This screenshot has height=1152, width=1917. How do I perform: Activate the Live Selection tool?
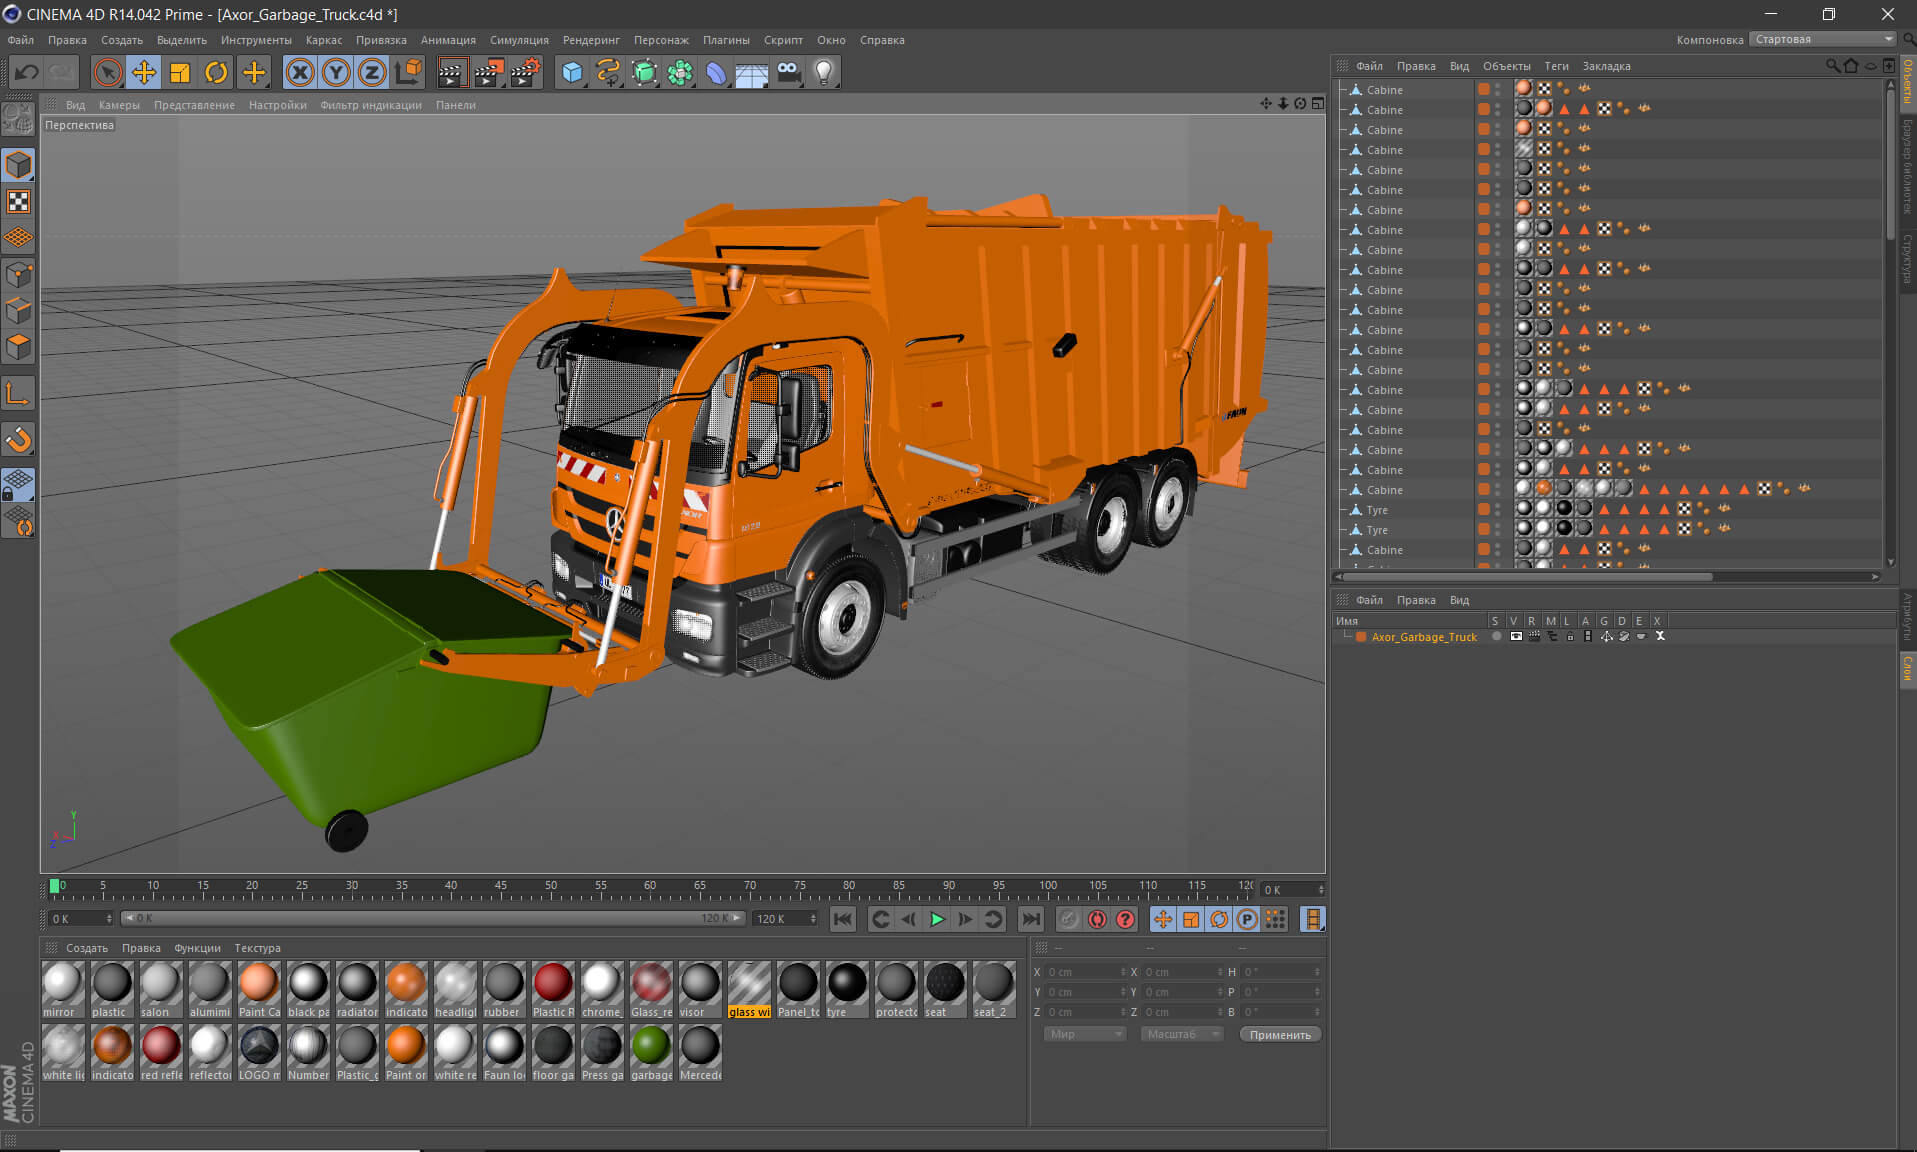pos(108,72)
